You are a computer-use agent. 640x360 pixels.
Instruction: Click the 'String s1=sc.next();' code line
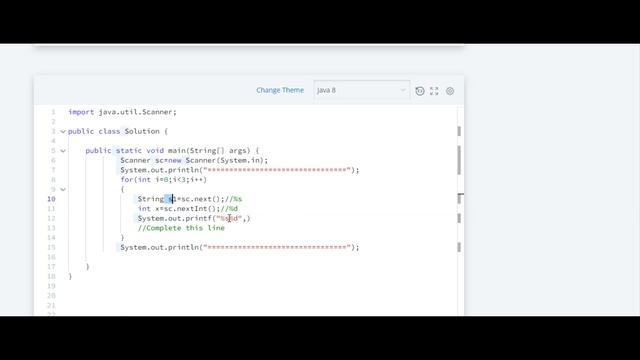(190, 199)
